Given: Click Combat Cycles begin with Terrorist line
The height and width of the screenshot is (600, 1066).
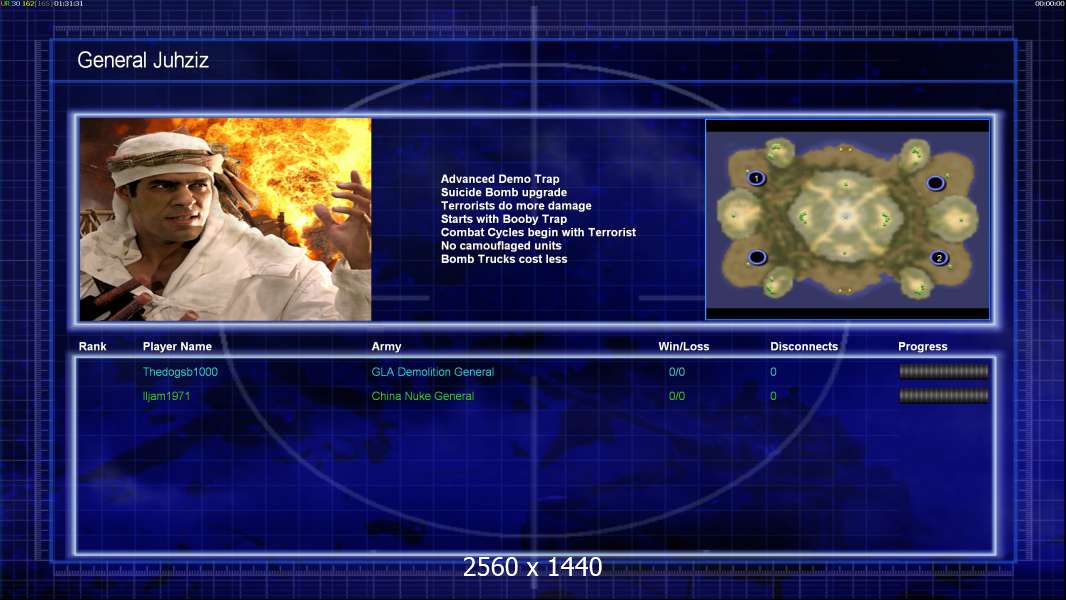Looking at the screenshot, I should click(538, 232).
